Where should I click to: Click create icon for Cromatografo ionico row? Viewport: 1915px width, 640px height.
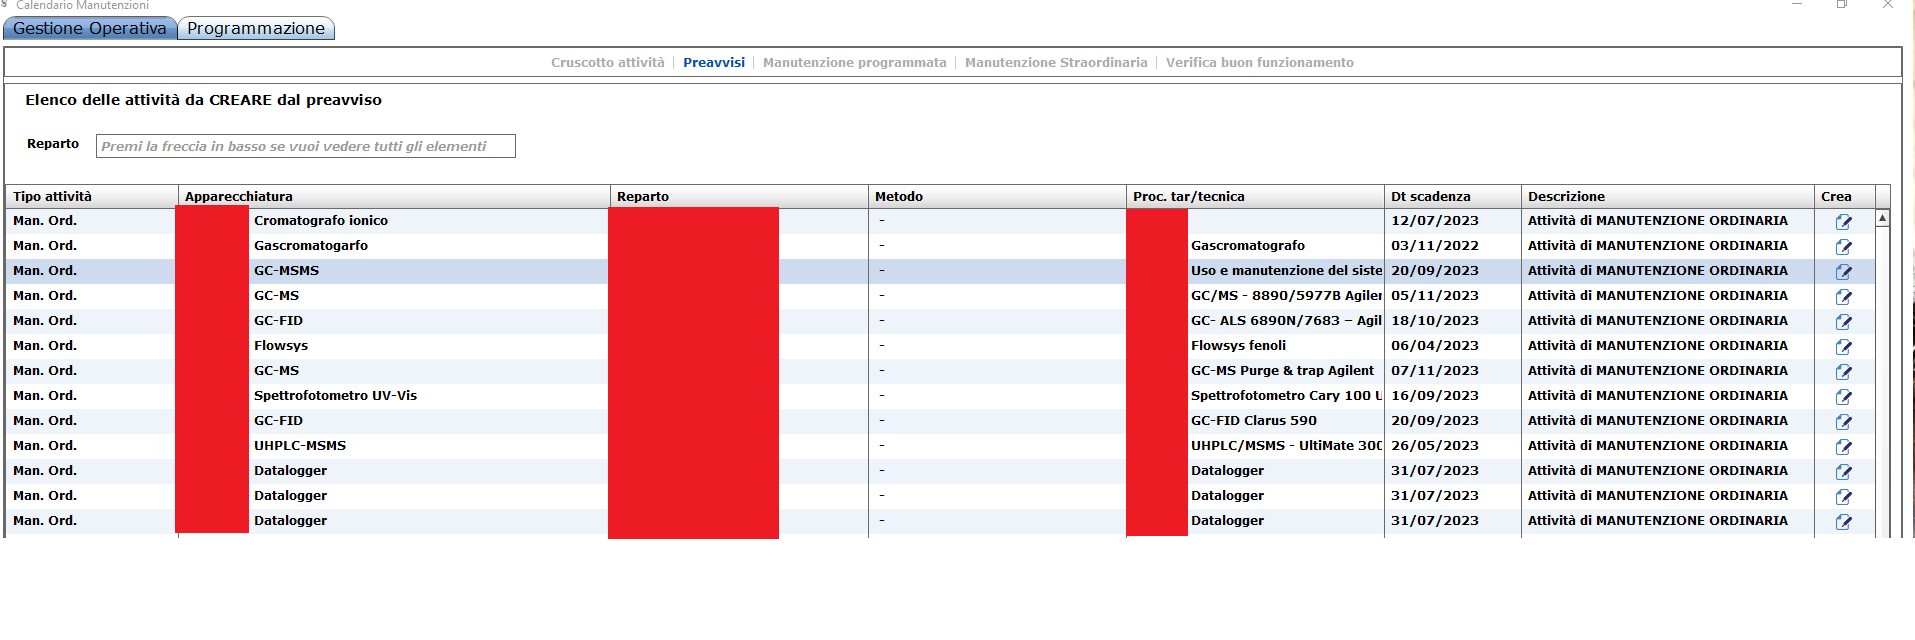click(x=1843, y=222)
